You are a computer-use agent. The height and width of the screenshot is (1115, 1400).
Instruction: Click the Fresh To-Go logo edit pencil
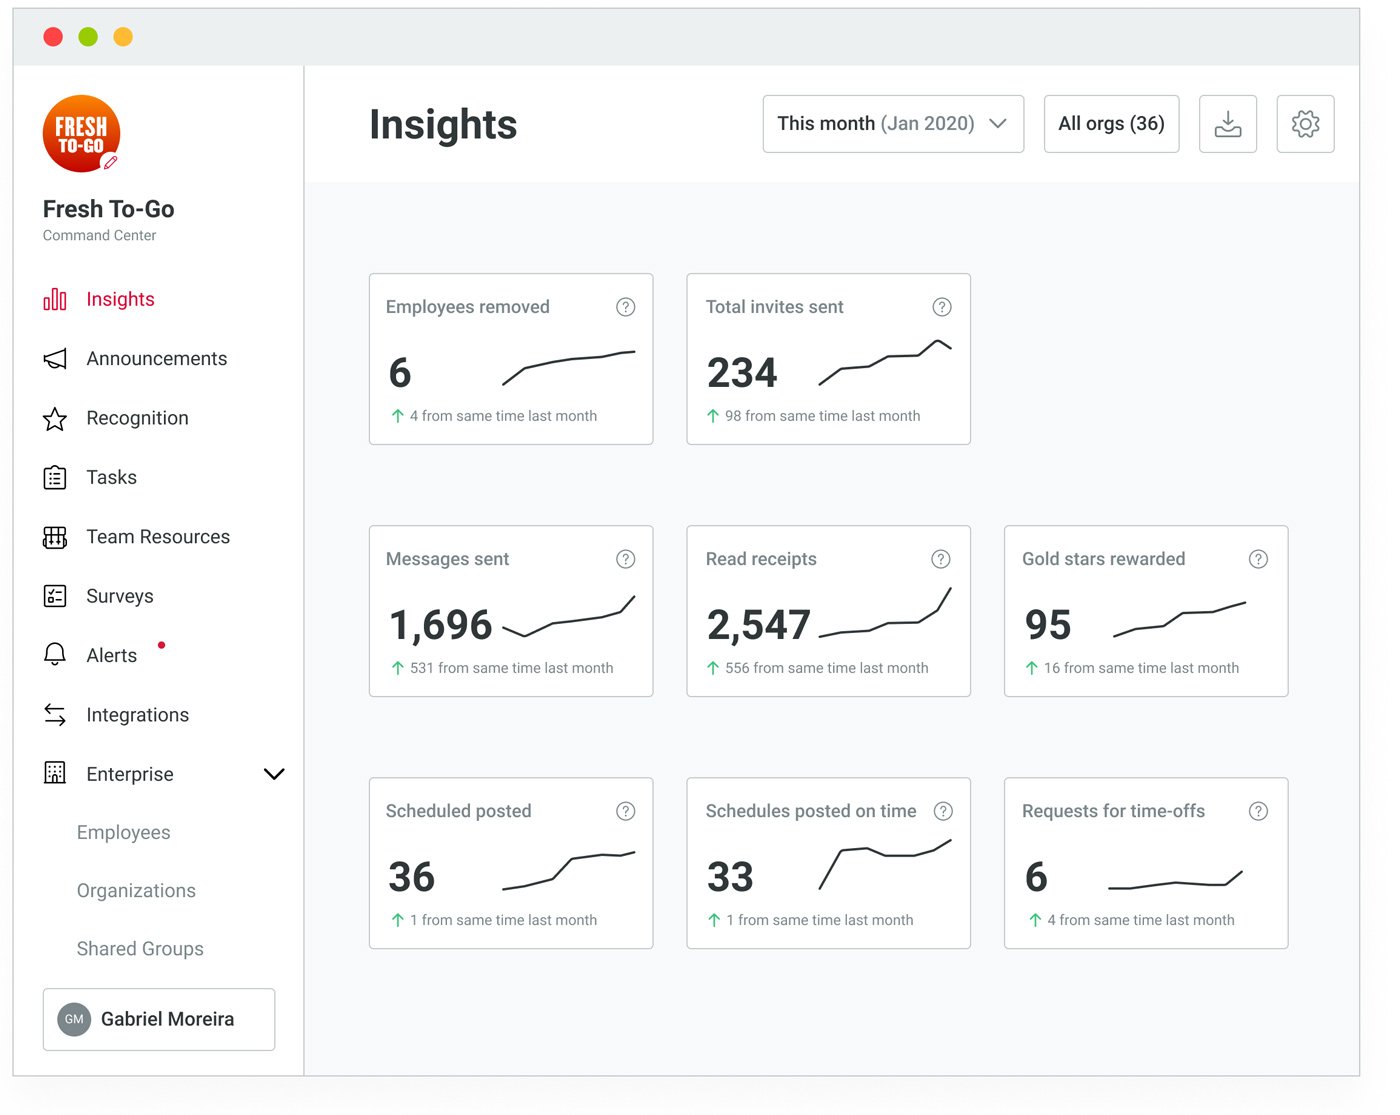(x=112, y=163)
